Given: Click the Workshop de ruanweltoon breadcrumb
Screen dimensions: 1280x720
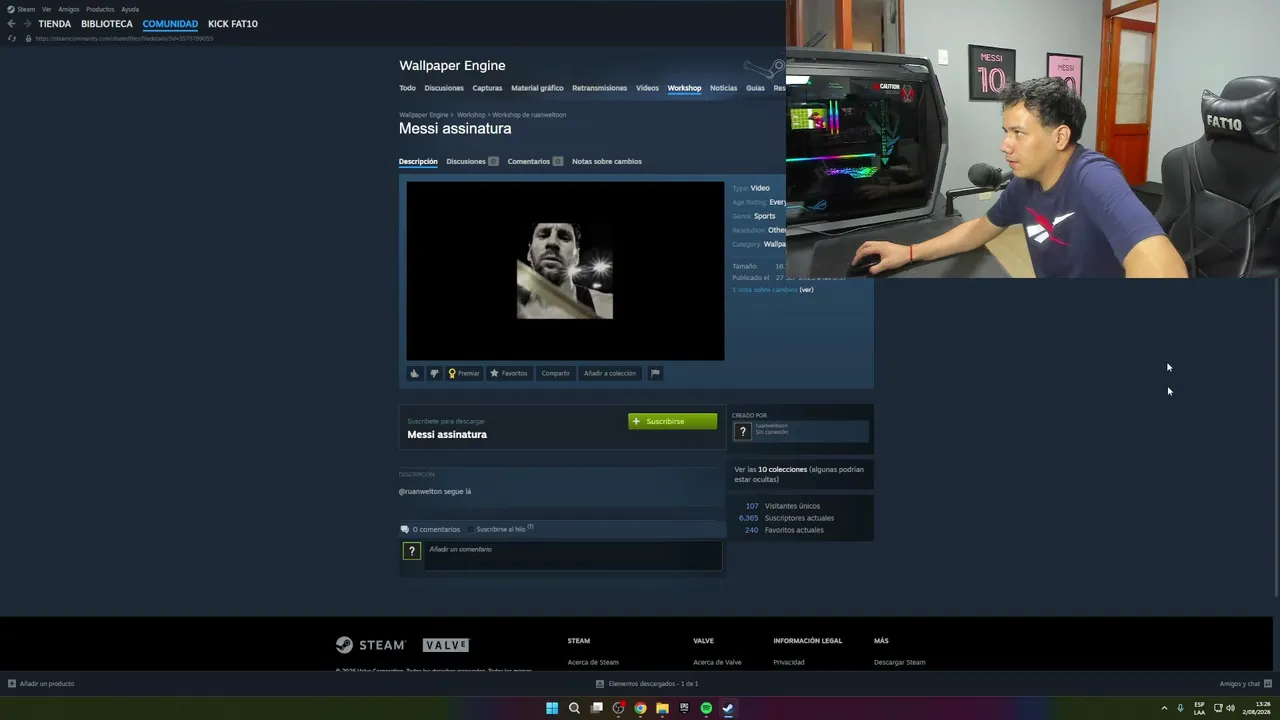Looking at the screenshot, I should tap(529, 115).
